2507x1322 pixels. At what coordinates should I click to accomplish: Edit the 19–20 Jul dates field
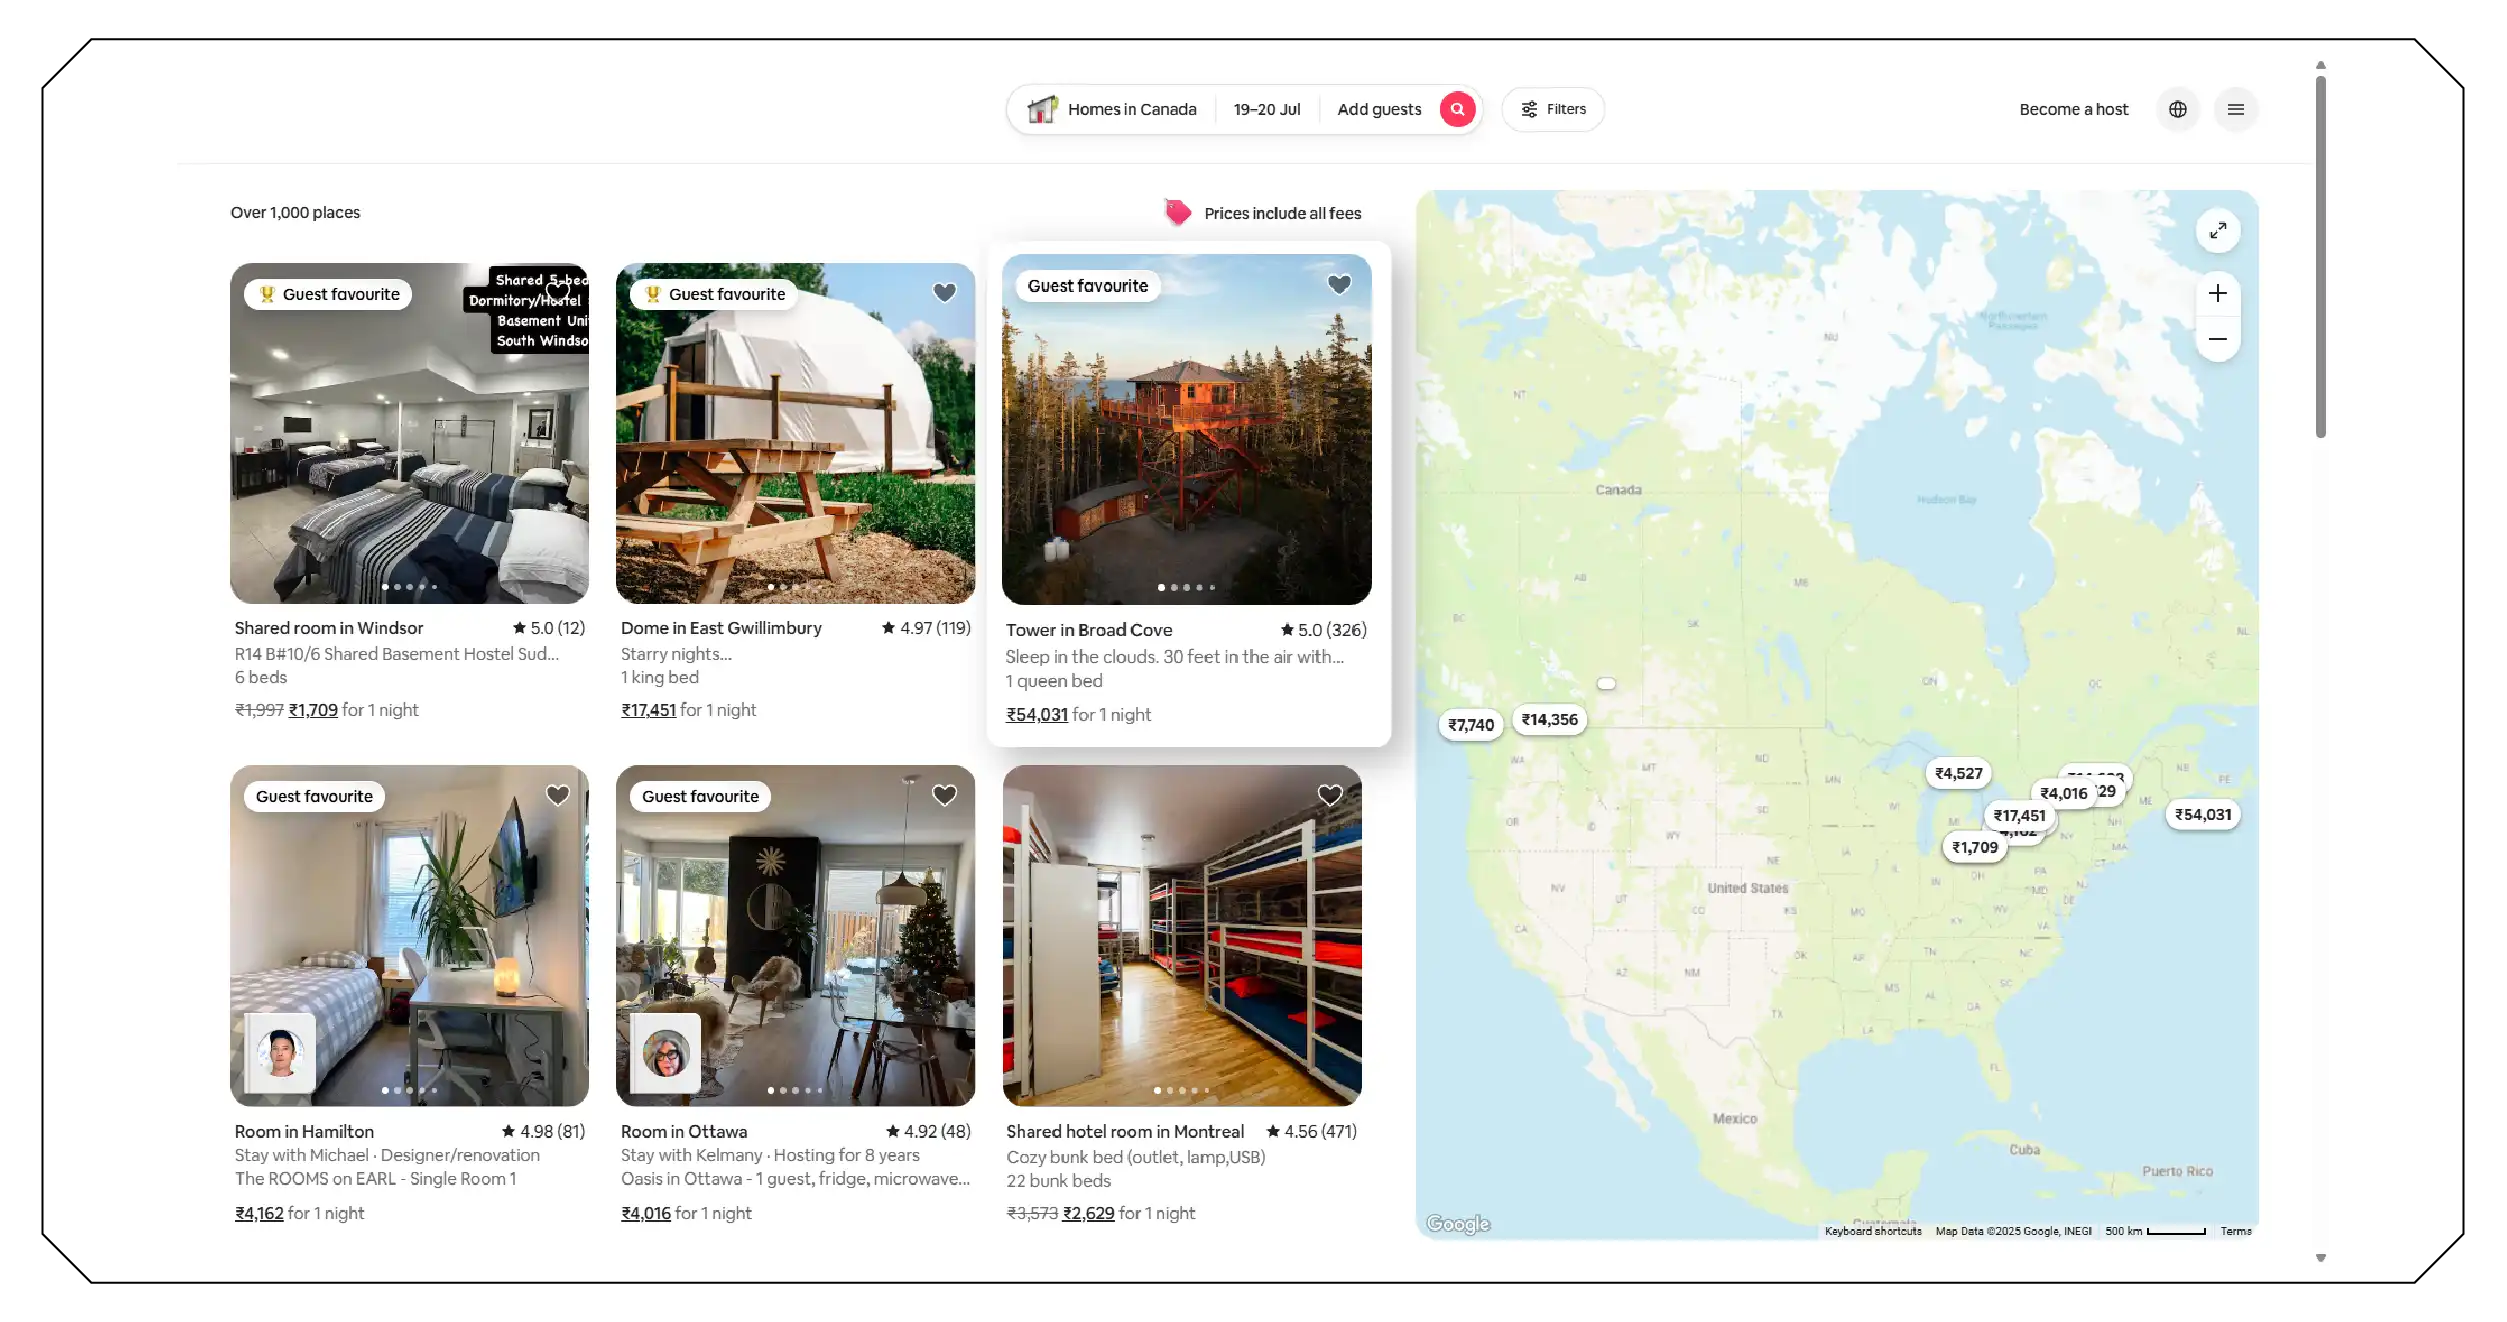coord(1266,109)
